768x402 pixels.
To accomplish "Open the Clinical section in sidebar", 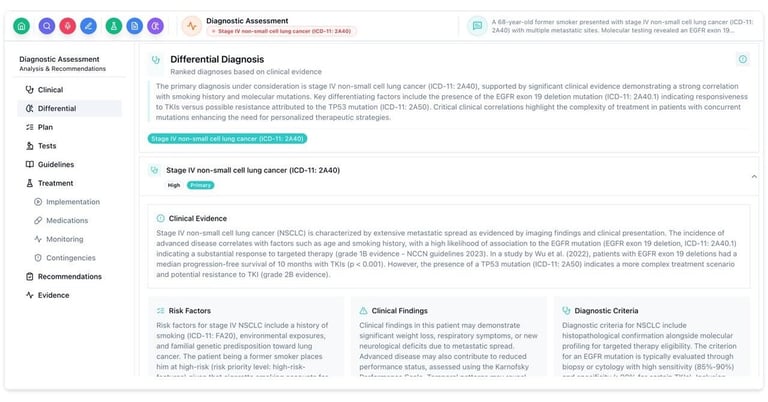I will pos(50,90).
